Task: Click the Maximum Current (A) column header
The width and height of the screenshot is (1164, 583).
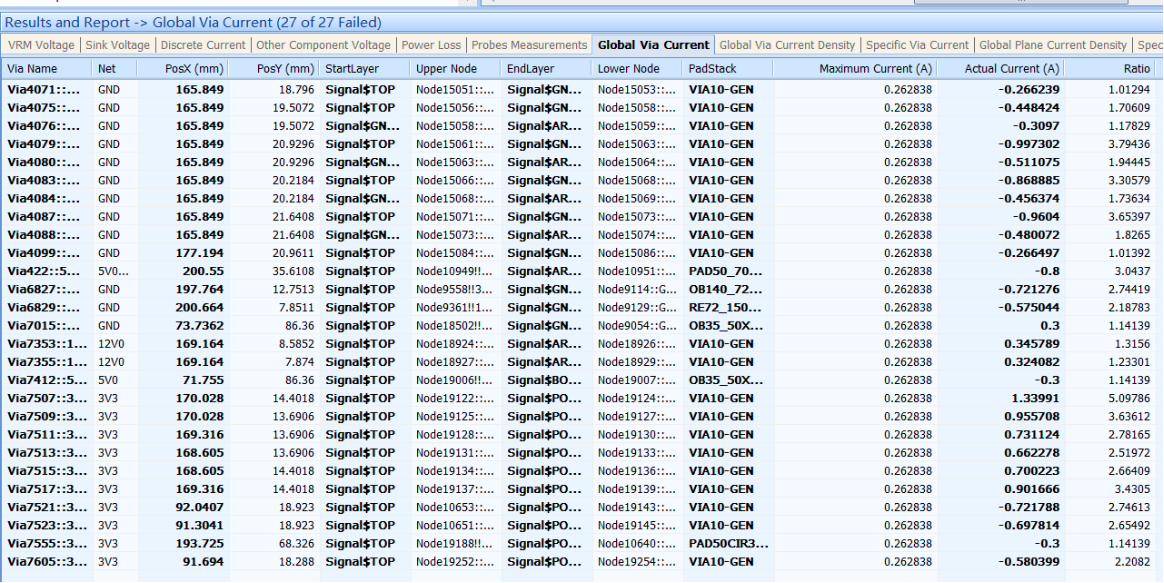Action: tap(855, 68)
